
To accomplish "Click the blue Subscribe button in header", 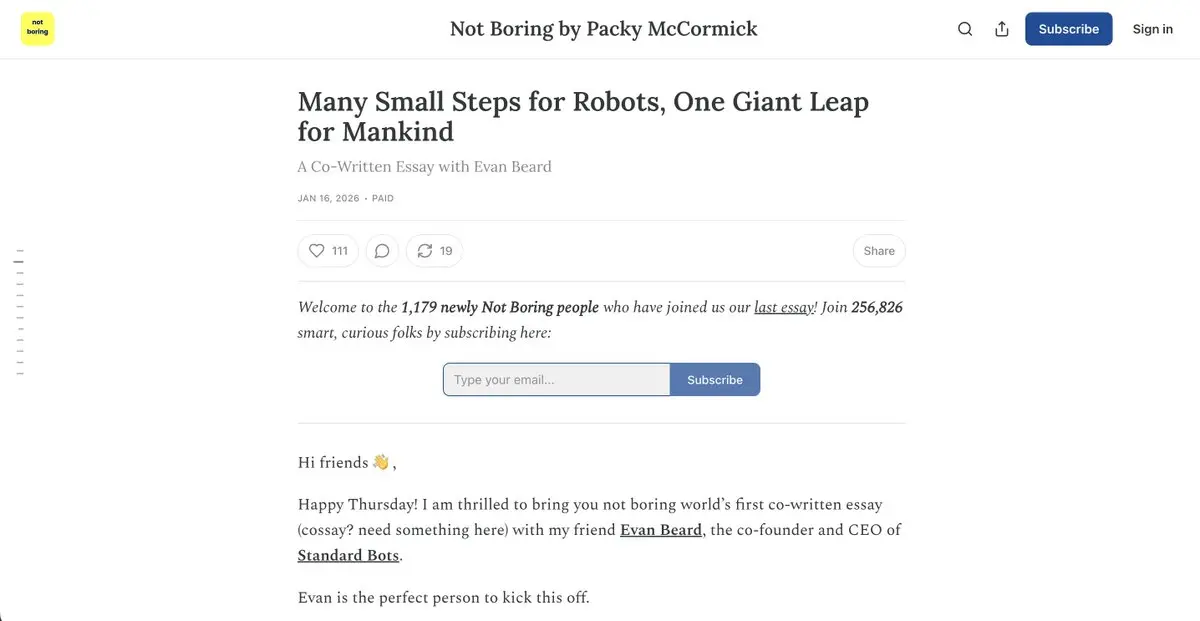I will [x=1068, y=29].
